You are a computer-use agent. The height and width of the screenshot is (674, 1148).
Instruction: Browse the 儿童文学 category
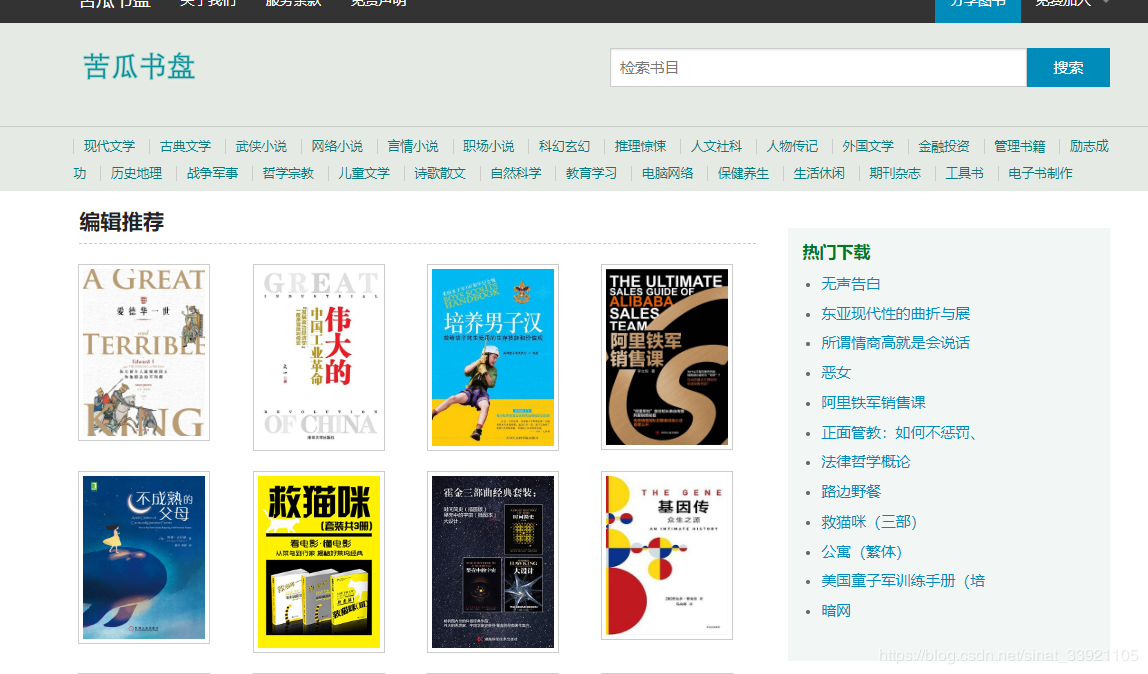pos(364,173)
